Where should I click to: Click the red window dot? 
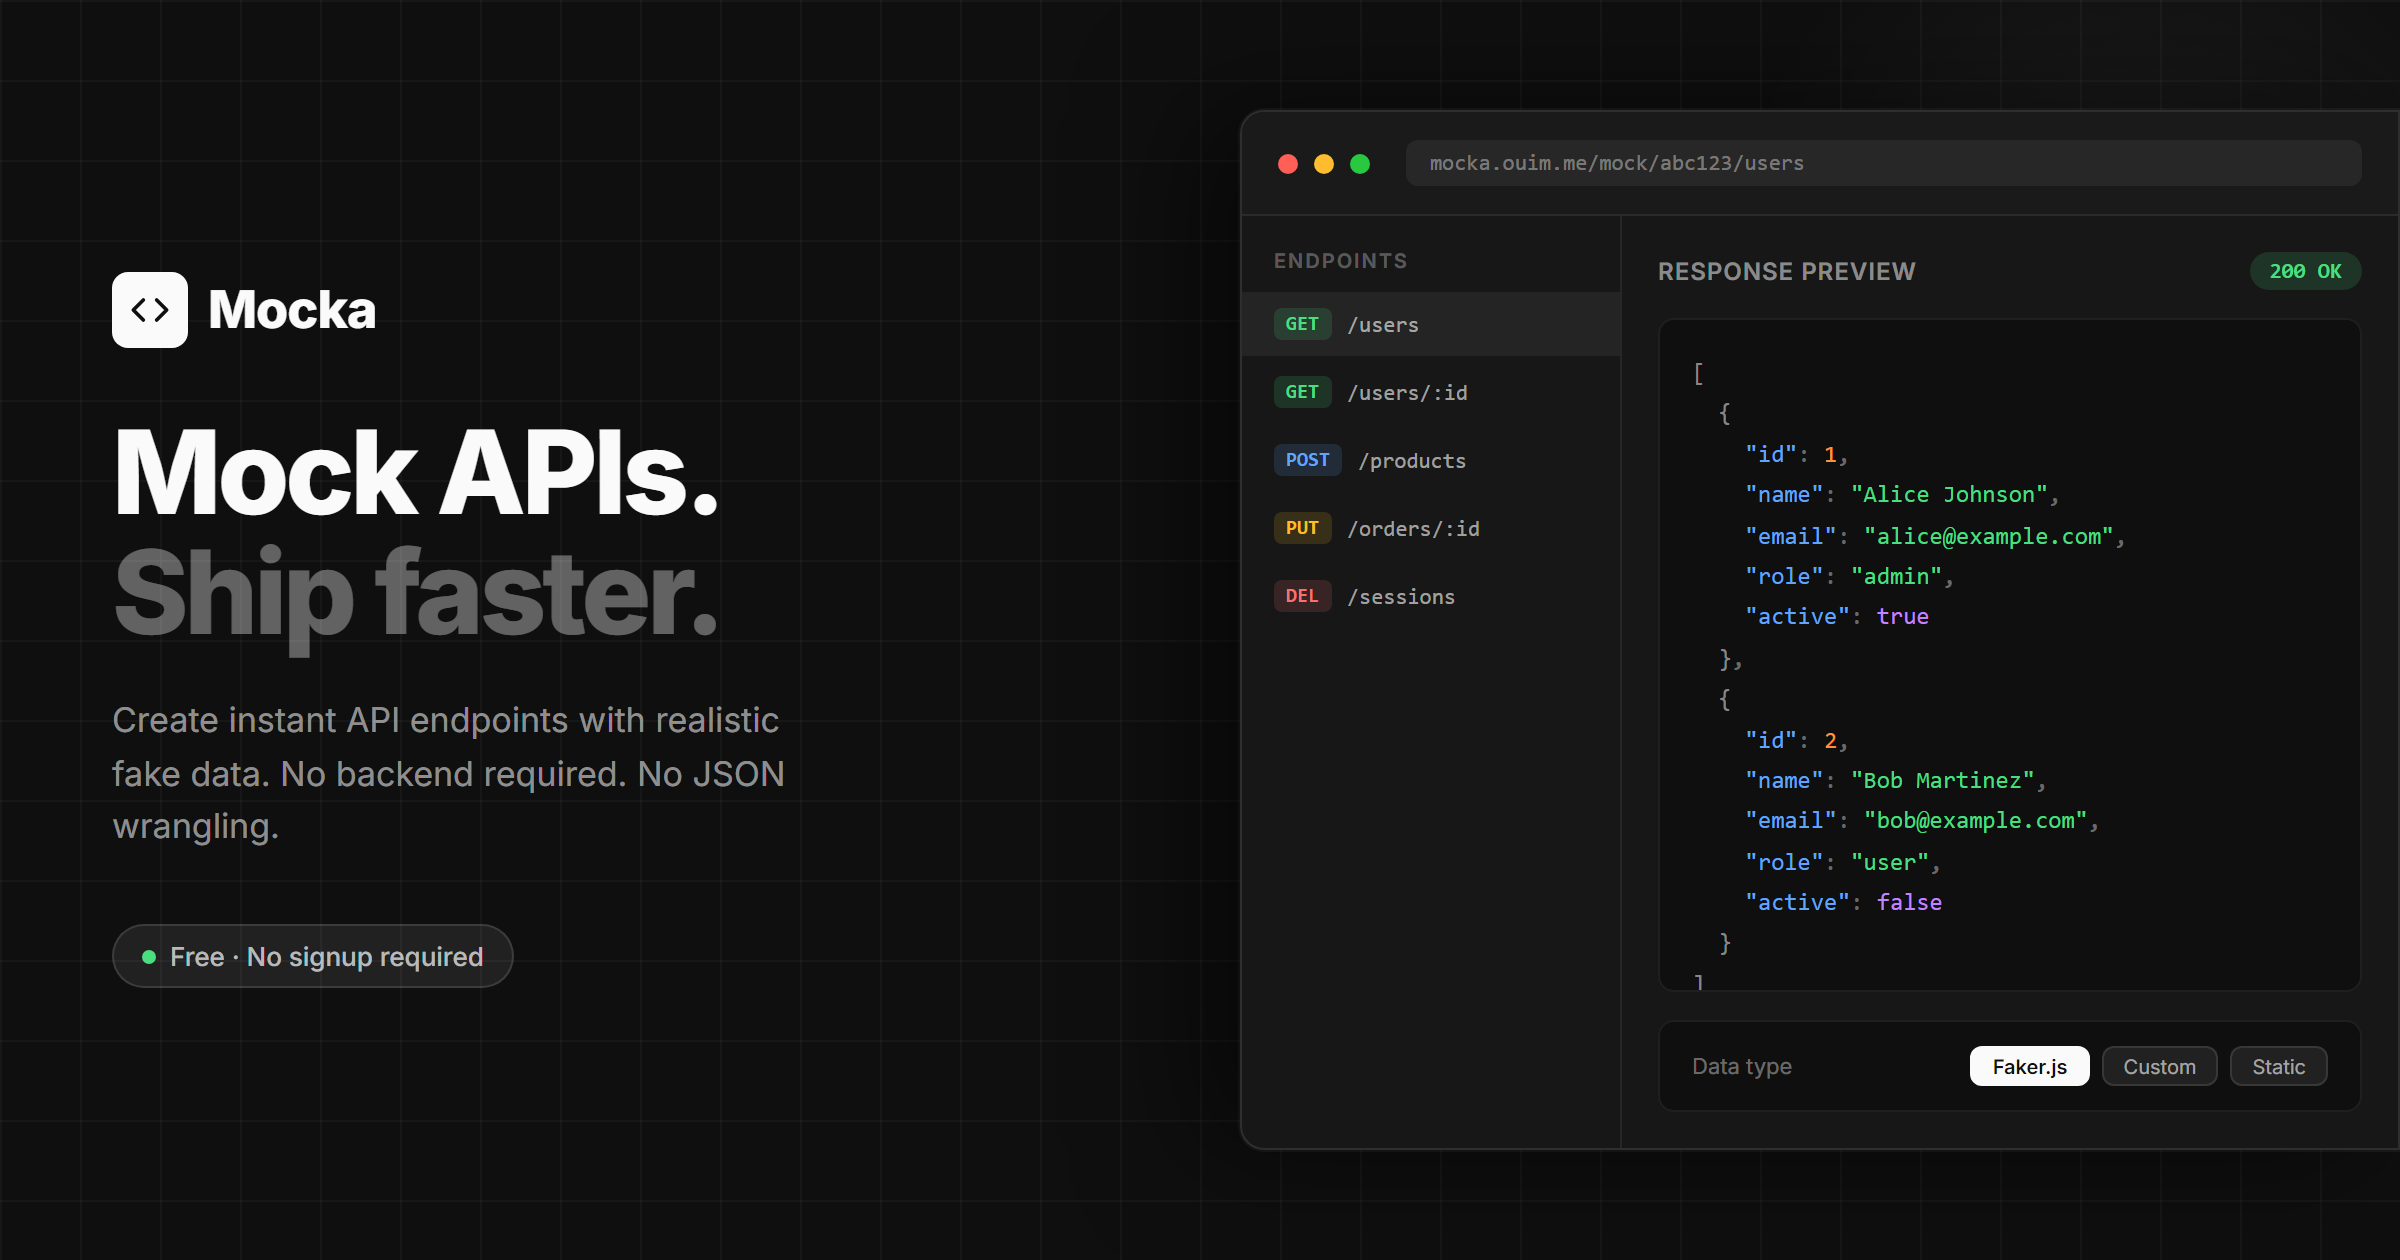(x=1288, y=164)
